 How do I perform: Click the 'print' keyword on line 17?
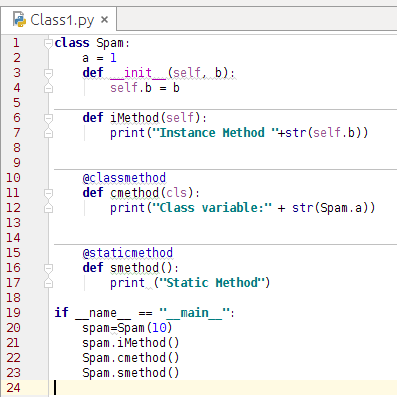tap(128, 283)
